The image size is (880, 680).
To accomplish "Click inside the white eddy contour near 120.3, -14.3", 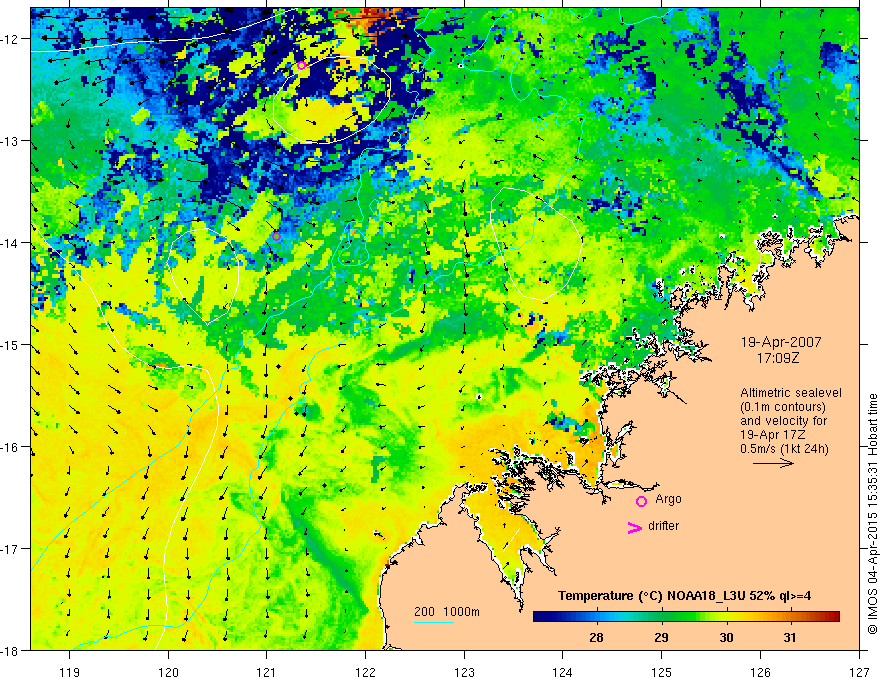I will [x=203, y=275].
